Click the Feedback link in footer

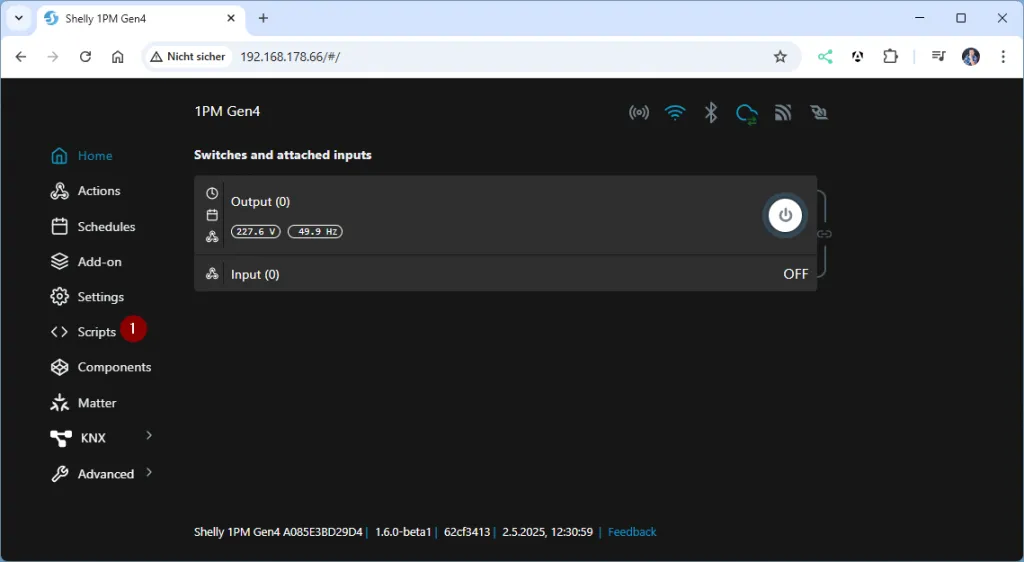632,532
